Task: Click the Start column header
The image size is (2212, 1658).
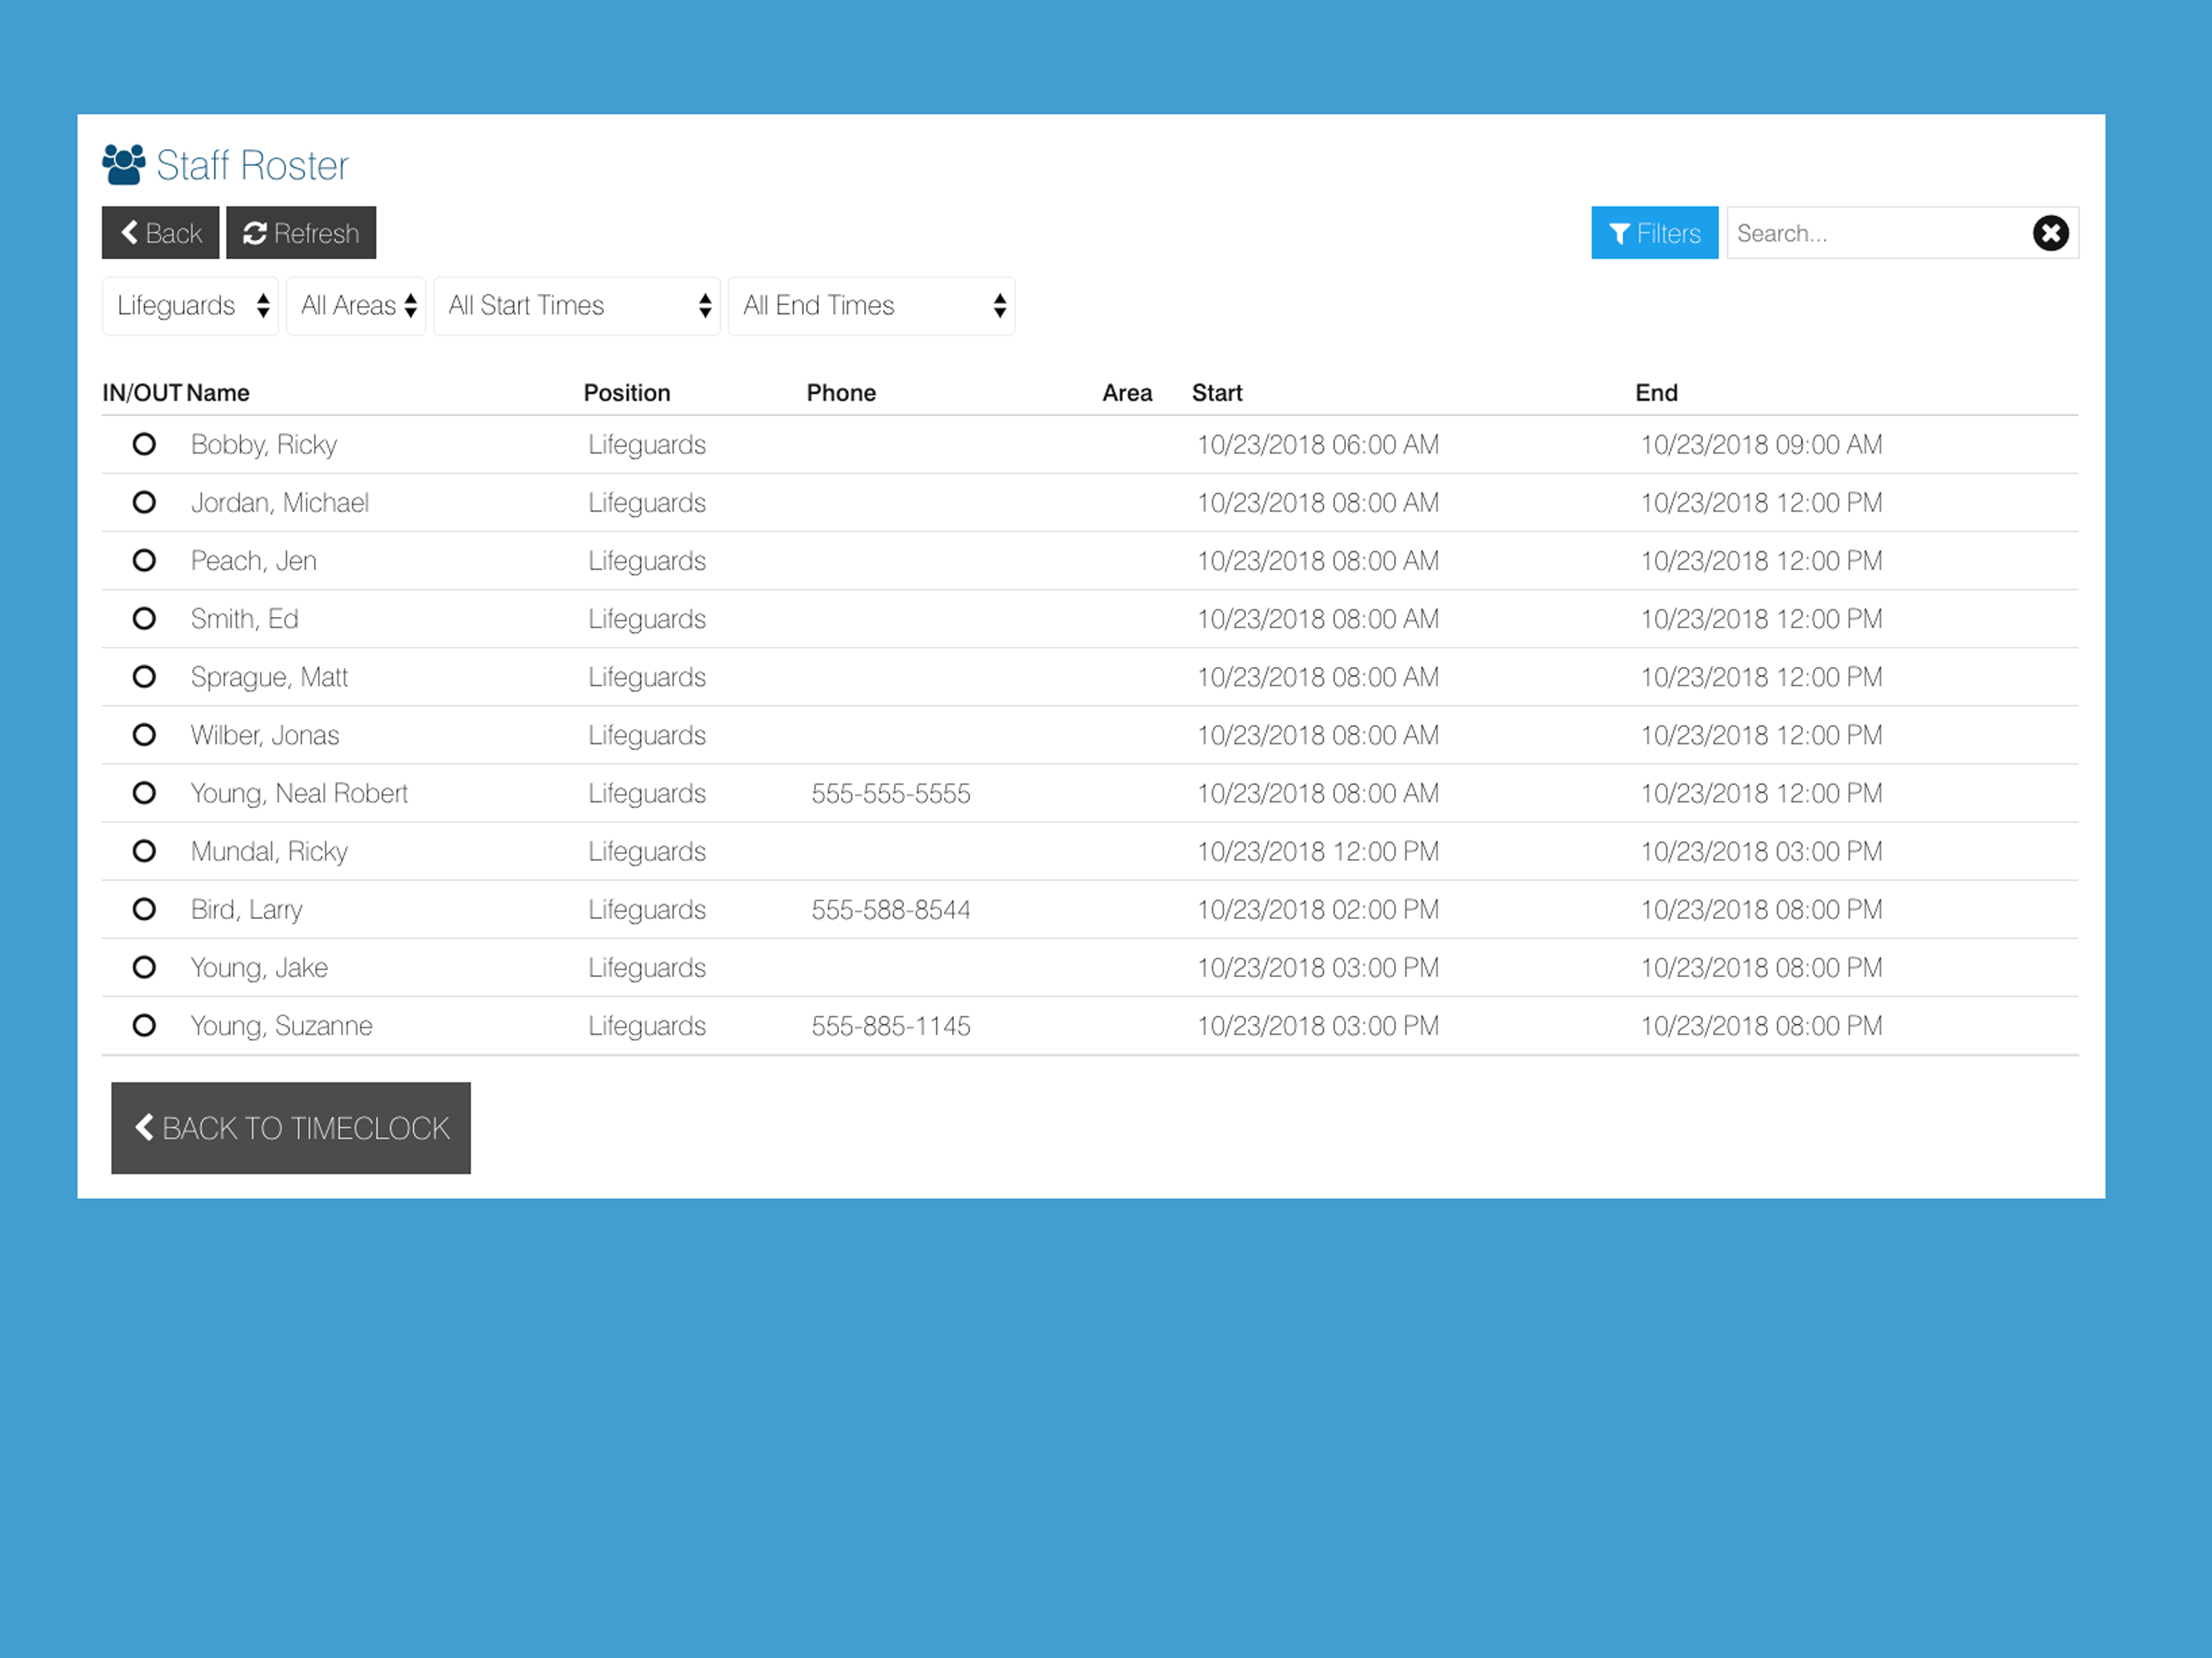Action: click(x=1216, y=393)
